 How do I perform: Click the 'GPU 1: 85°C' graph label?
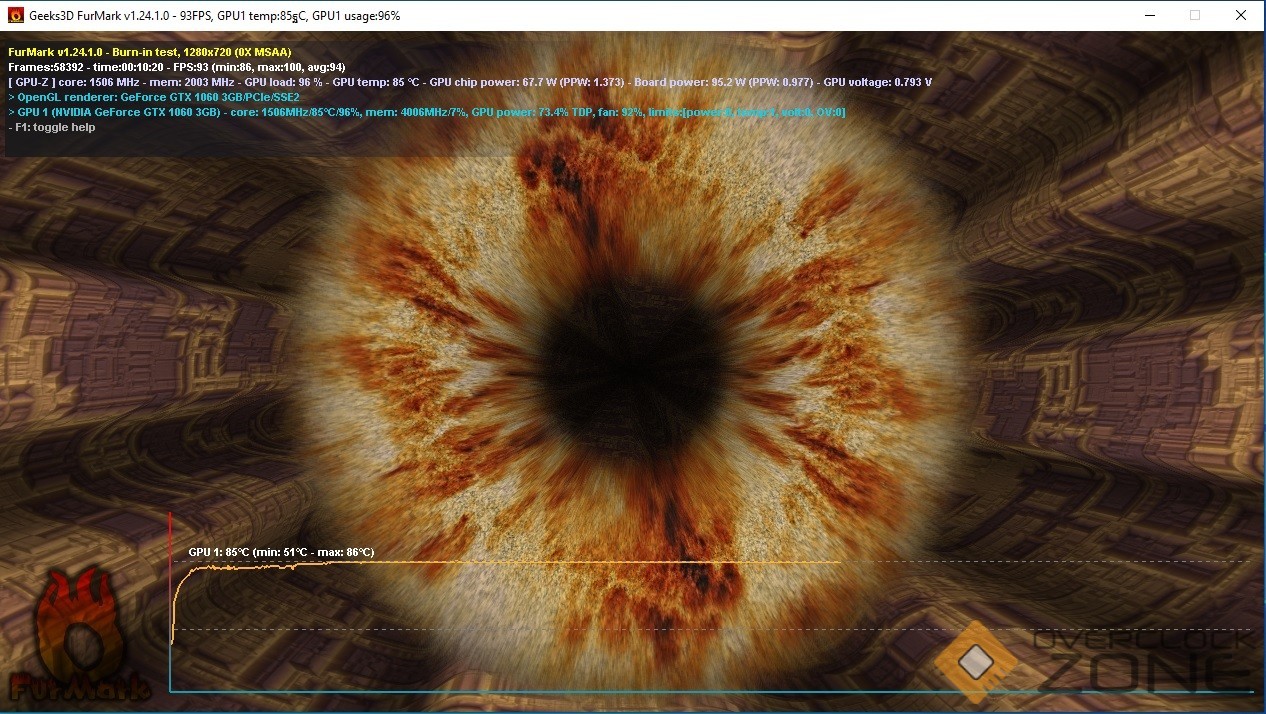pyautogui.click(x=281, y=552)
